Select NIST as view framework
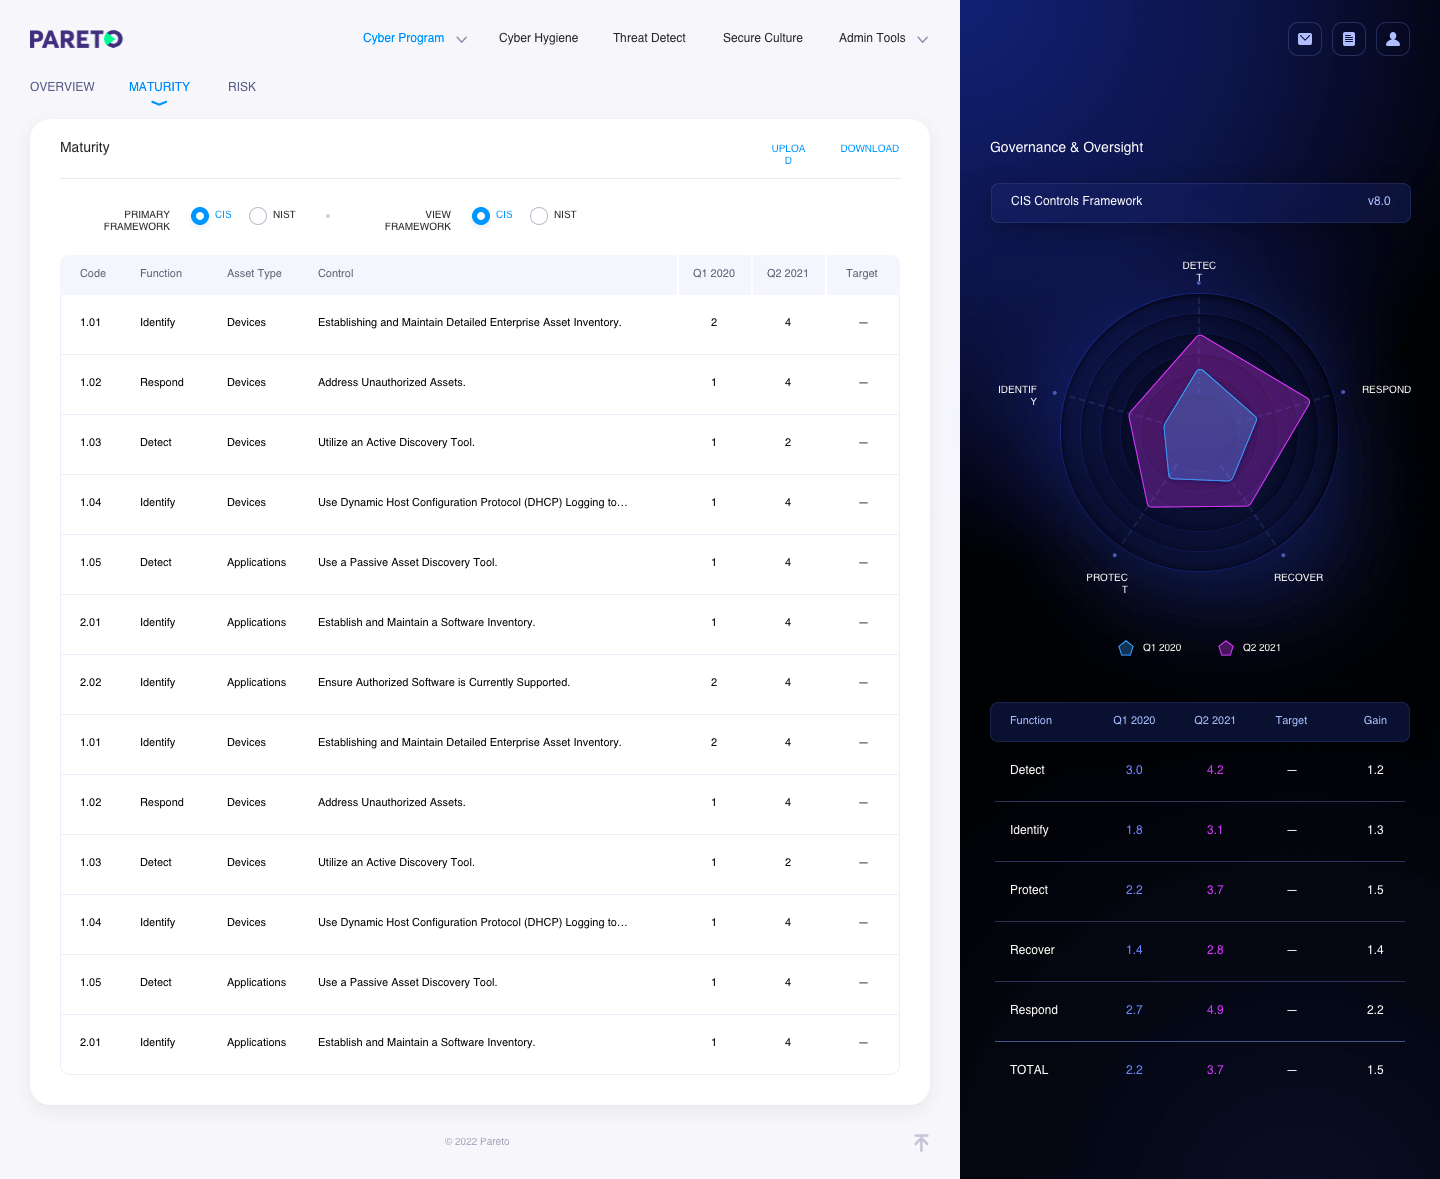The image size is (1440, 1179). (539, 216)
